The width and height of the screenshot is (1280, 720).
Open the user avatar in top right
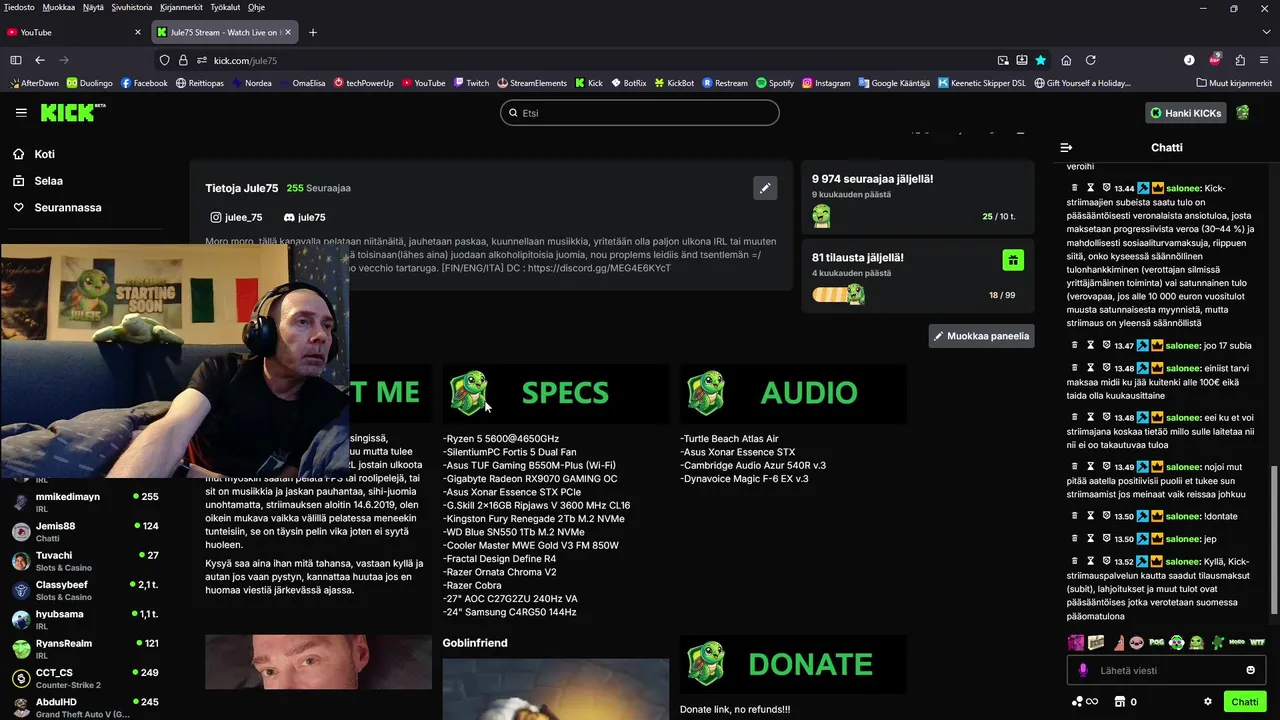pos(1242,113)
